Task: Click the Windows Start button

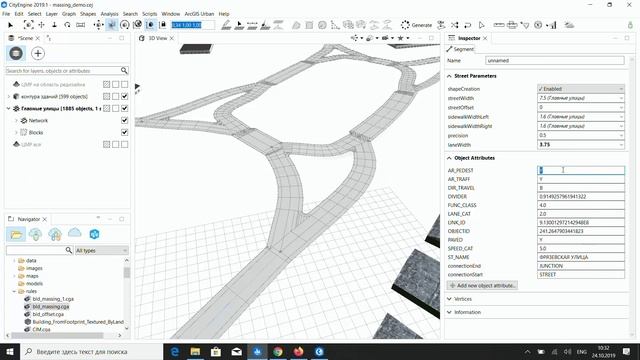Action: [9, 351]
